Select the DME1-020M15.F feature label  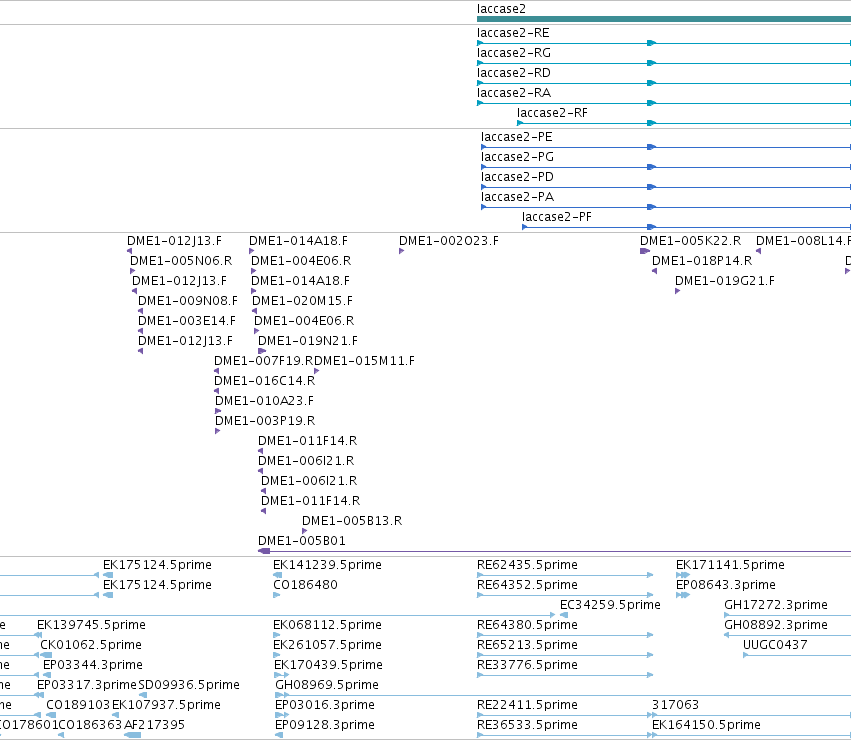[302, 301]
